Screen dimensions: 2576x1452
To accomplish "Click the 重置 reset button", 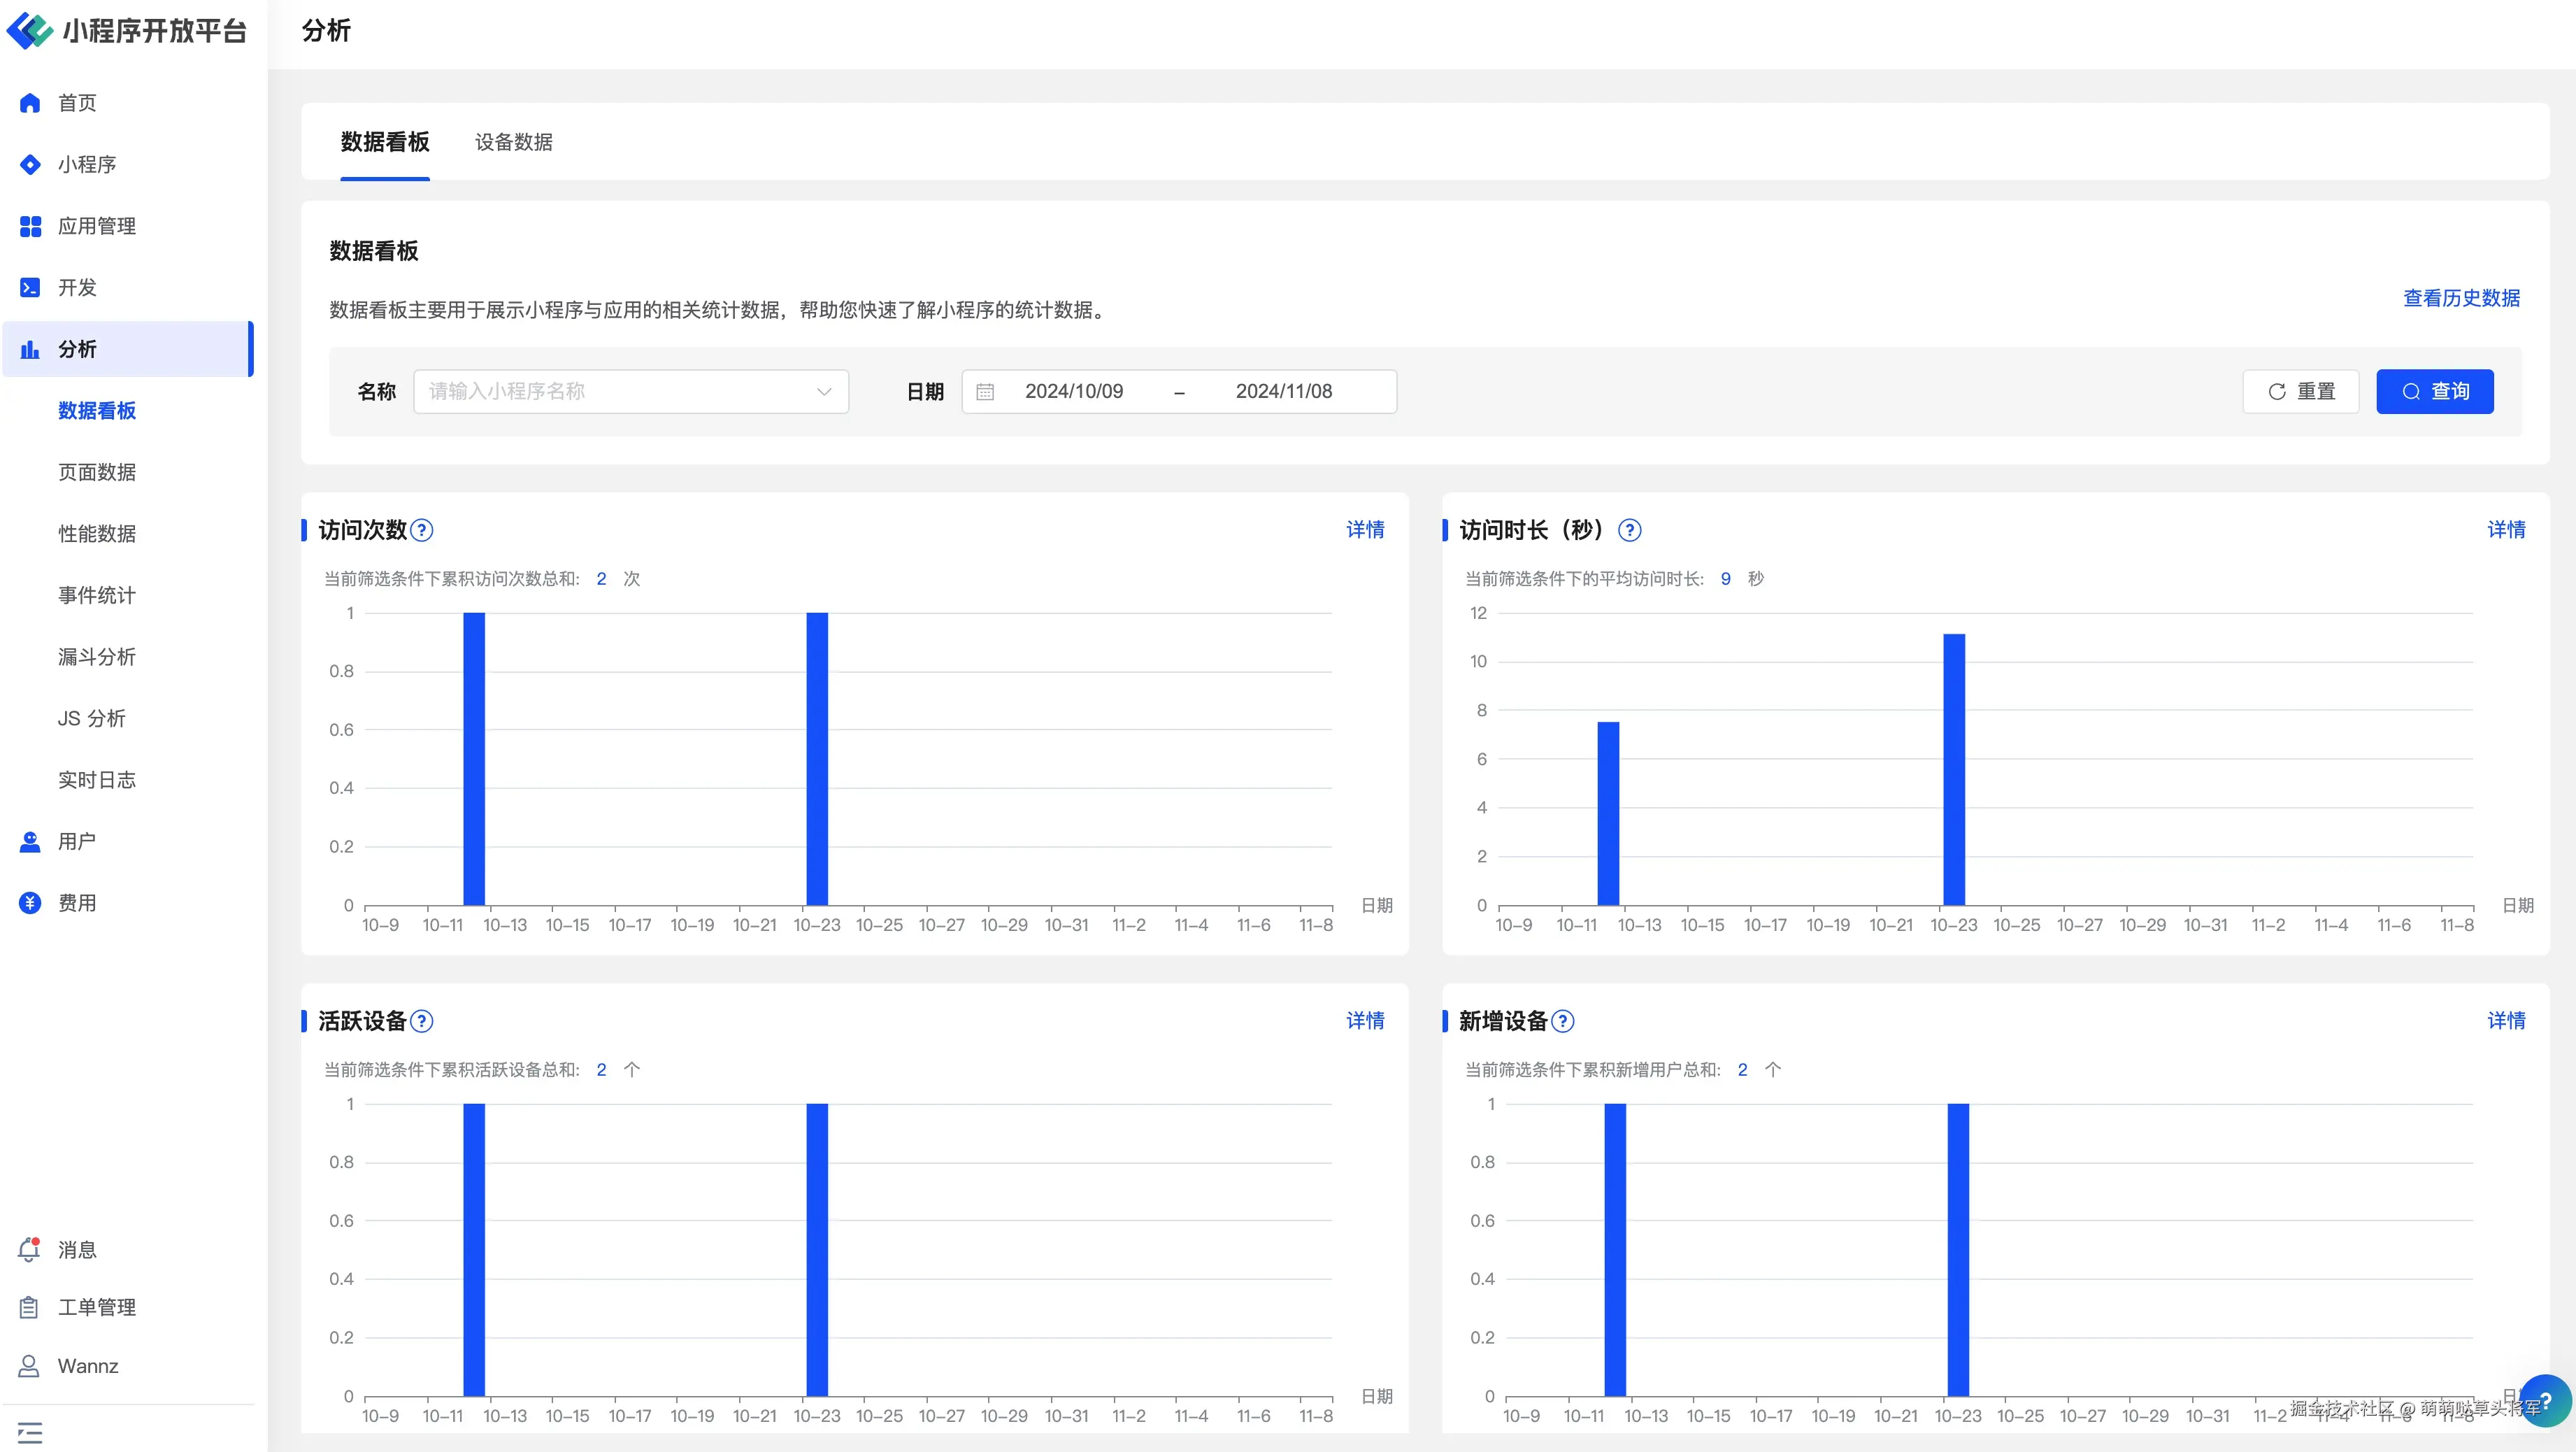I will coord(2300,391).
